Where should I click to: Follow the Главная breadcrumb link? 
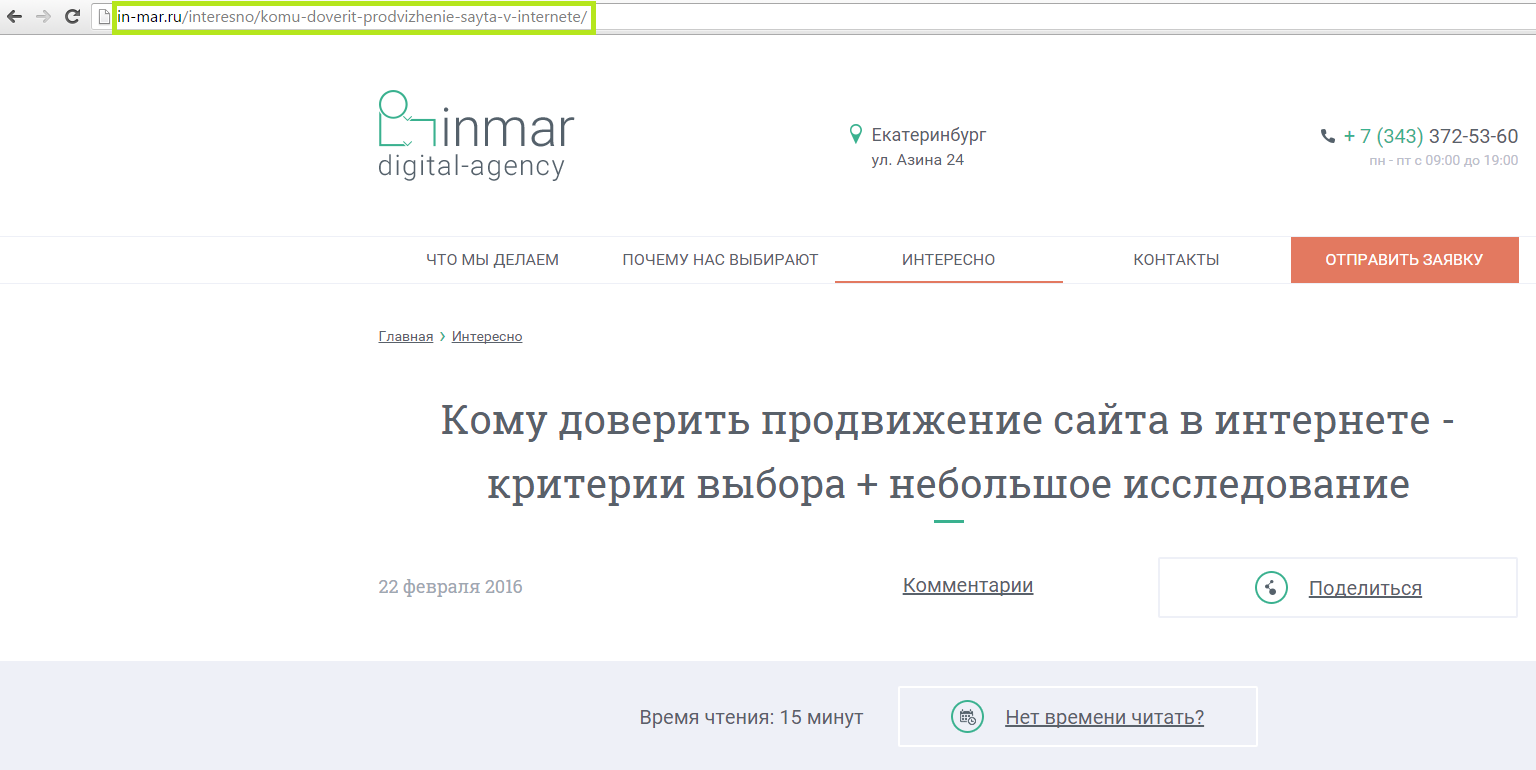[405, 337]
